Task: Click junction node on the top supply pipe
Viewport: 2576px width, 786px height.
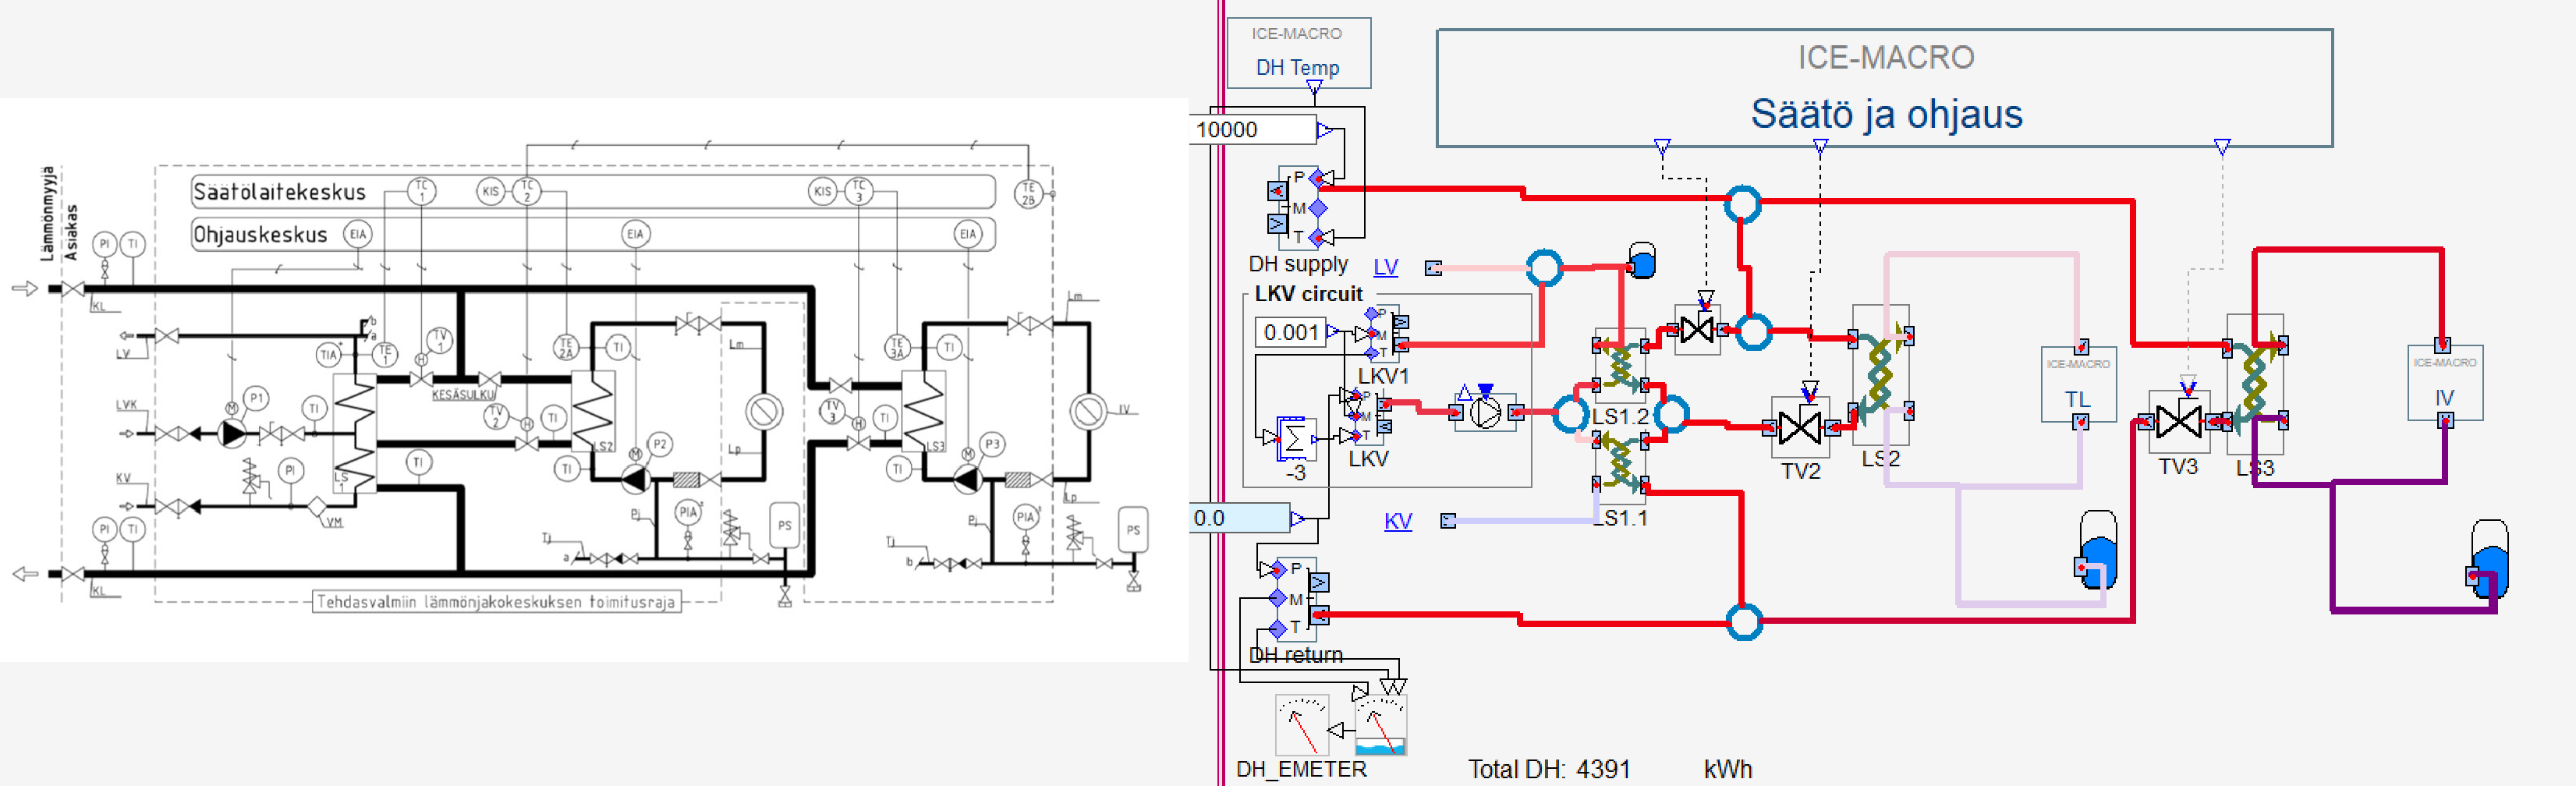Action: [1742, 204]
